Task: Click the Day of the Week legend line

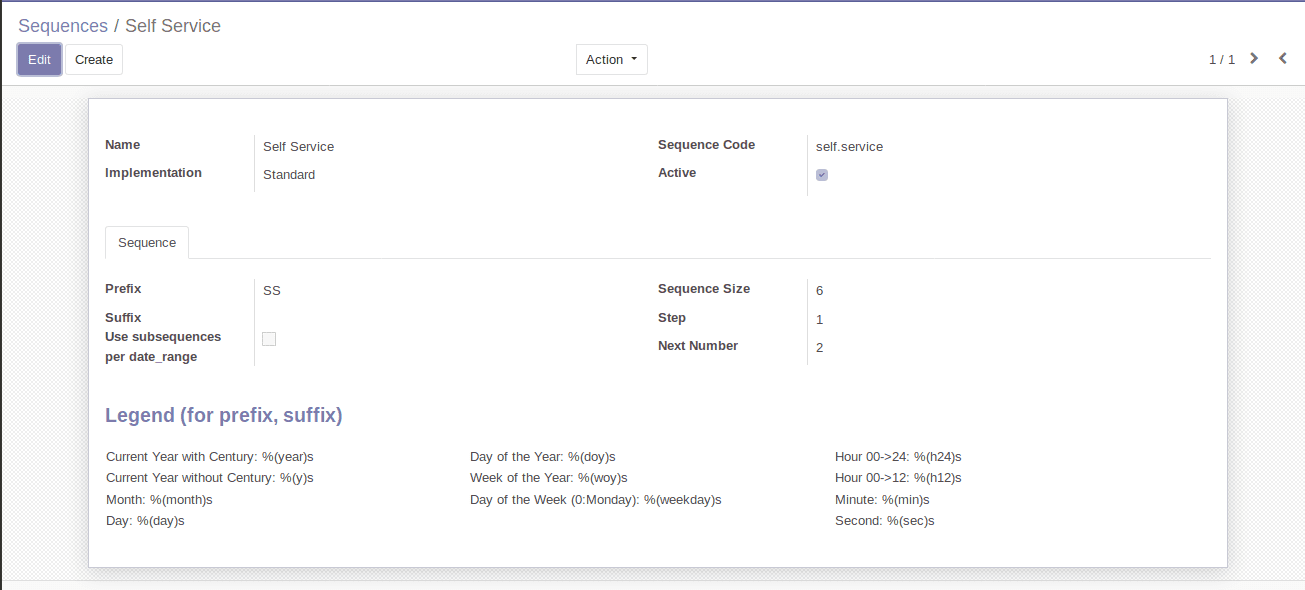Action: (x=596, y=500)
